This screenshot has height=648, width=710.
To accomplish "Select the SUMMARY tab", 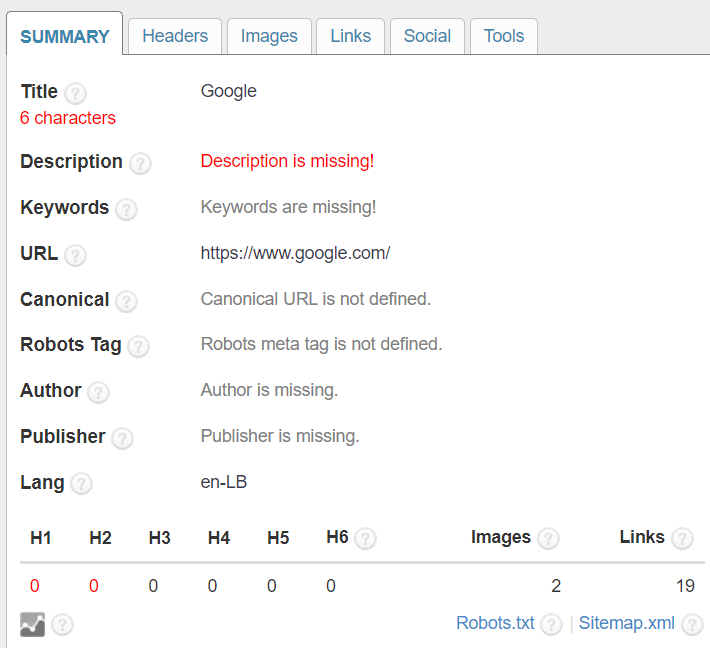I will click(65, 36).
